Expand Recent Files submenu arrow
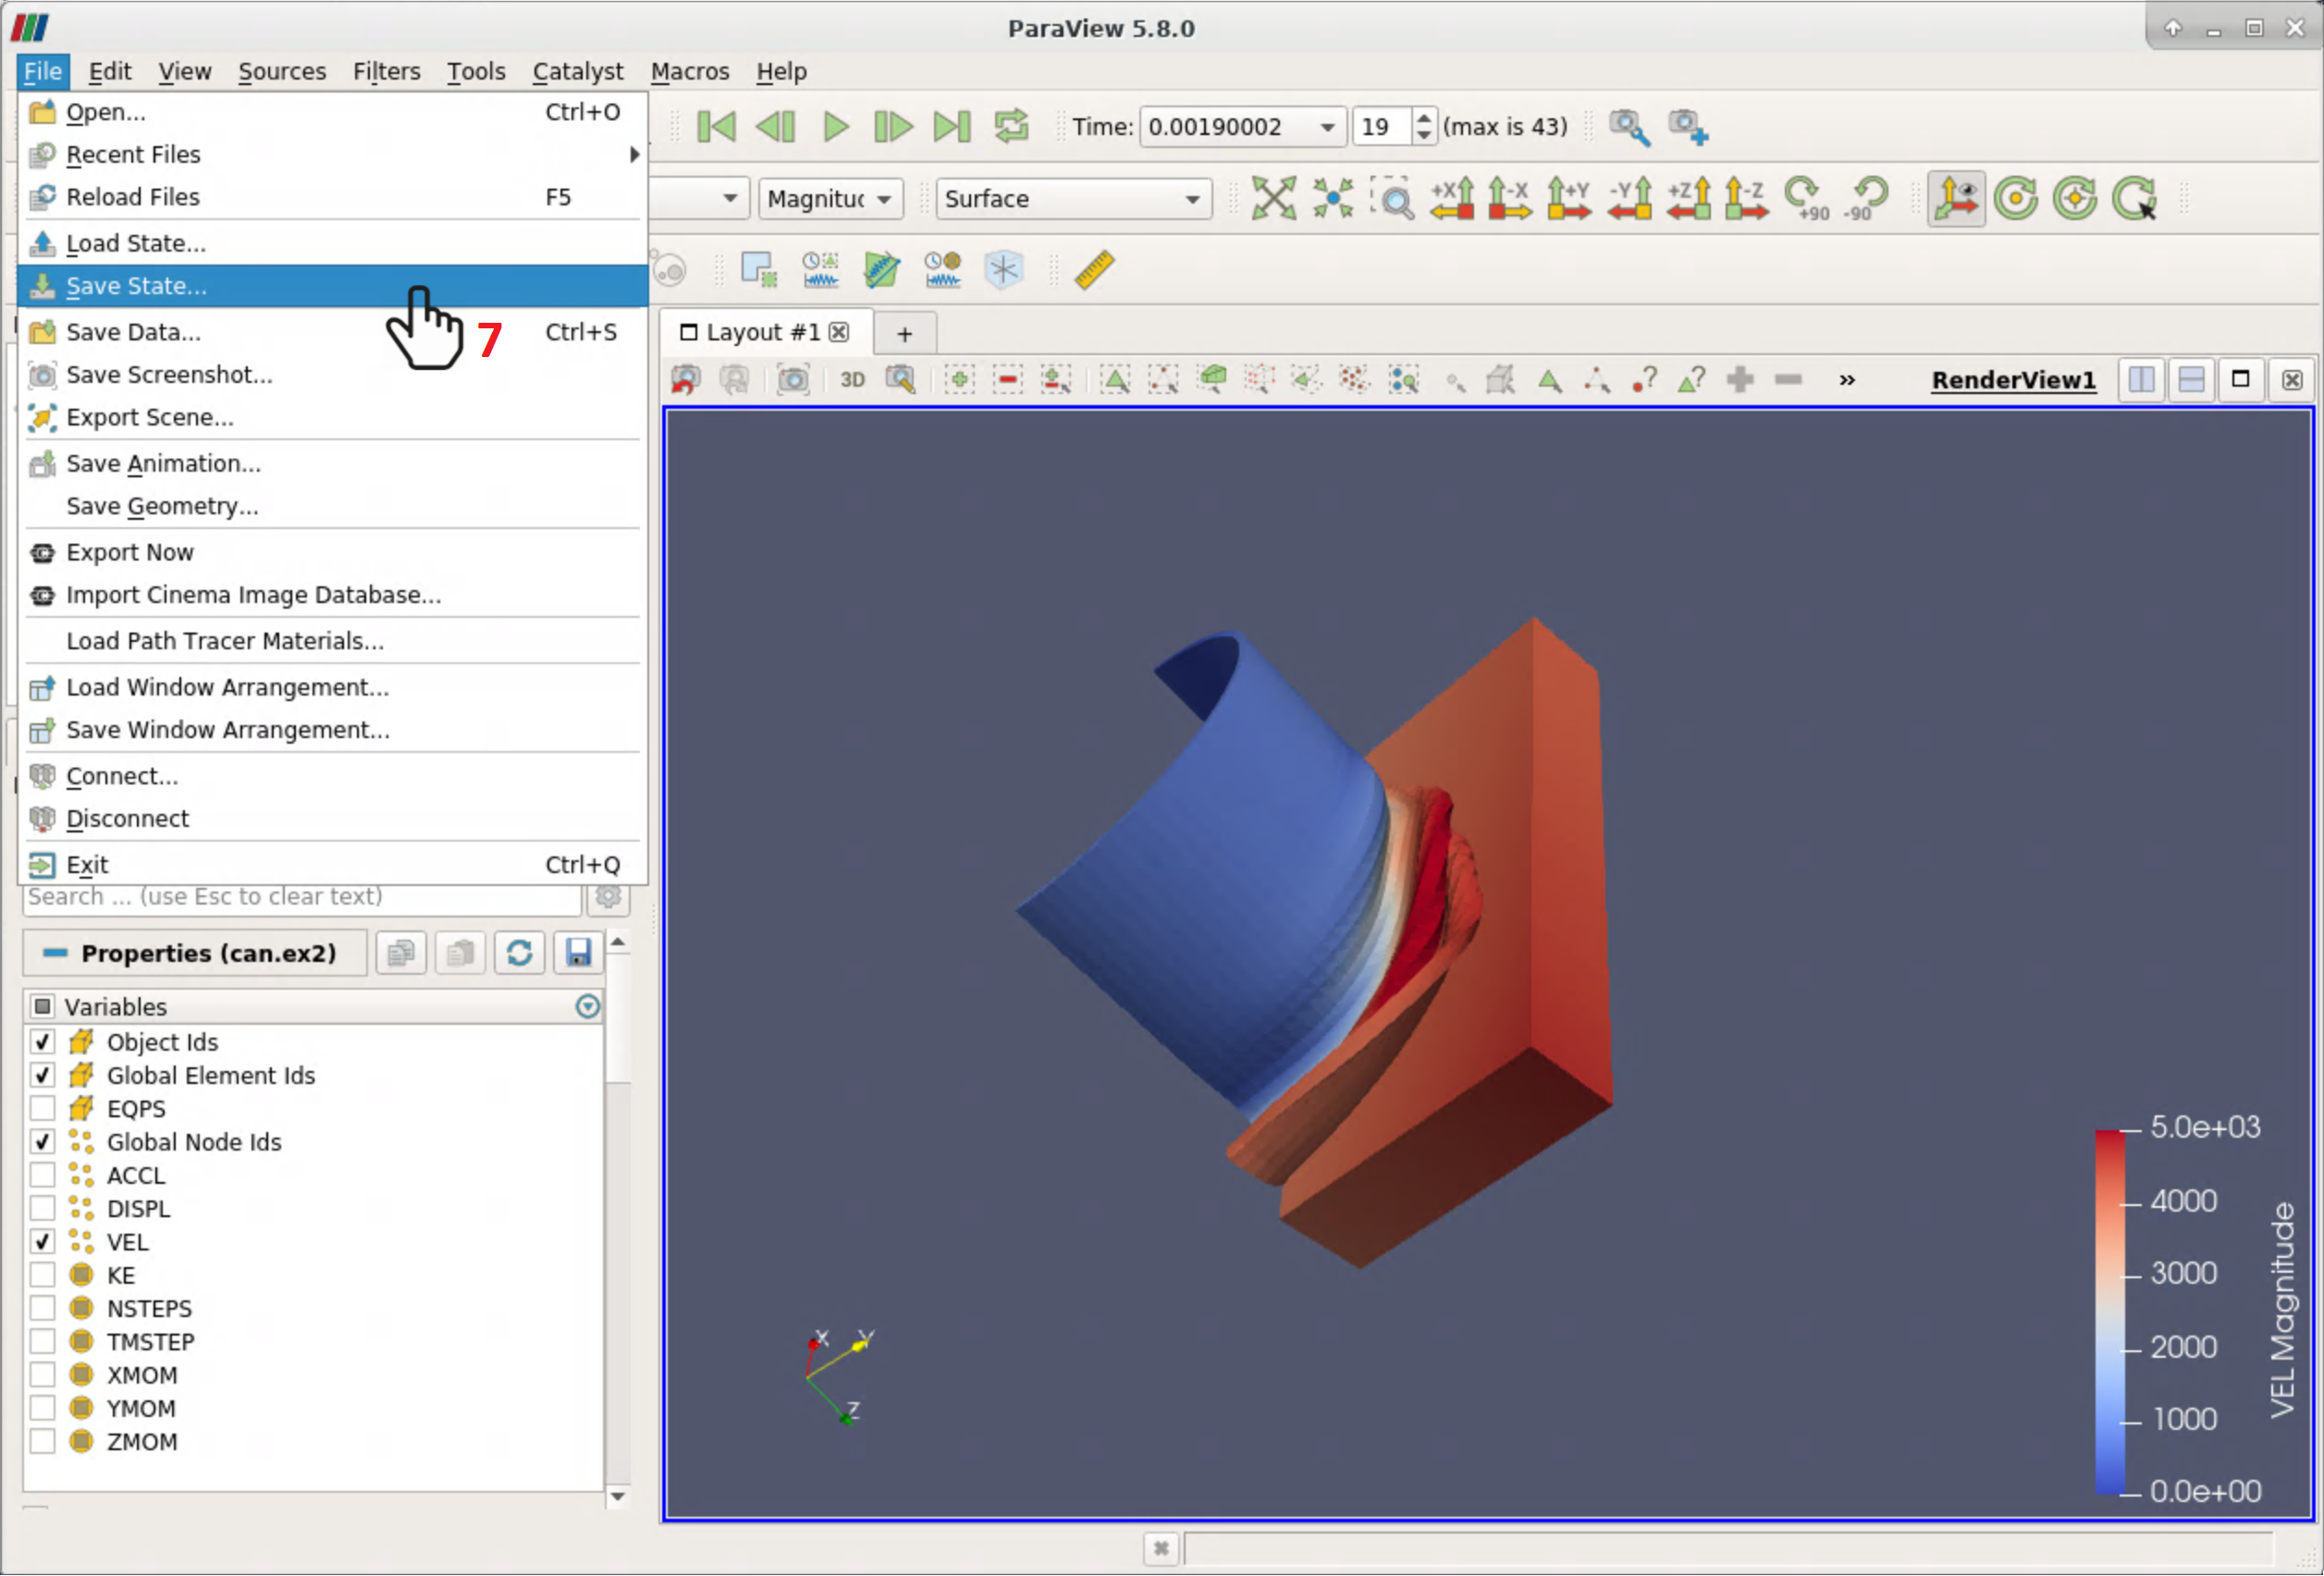This screenshot has height=1576, width=2324. [634, 154]
